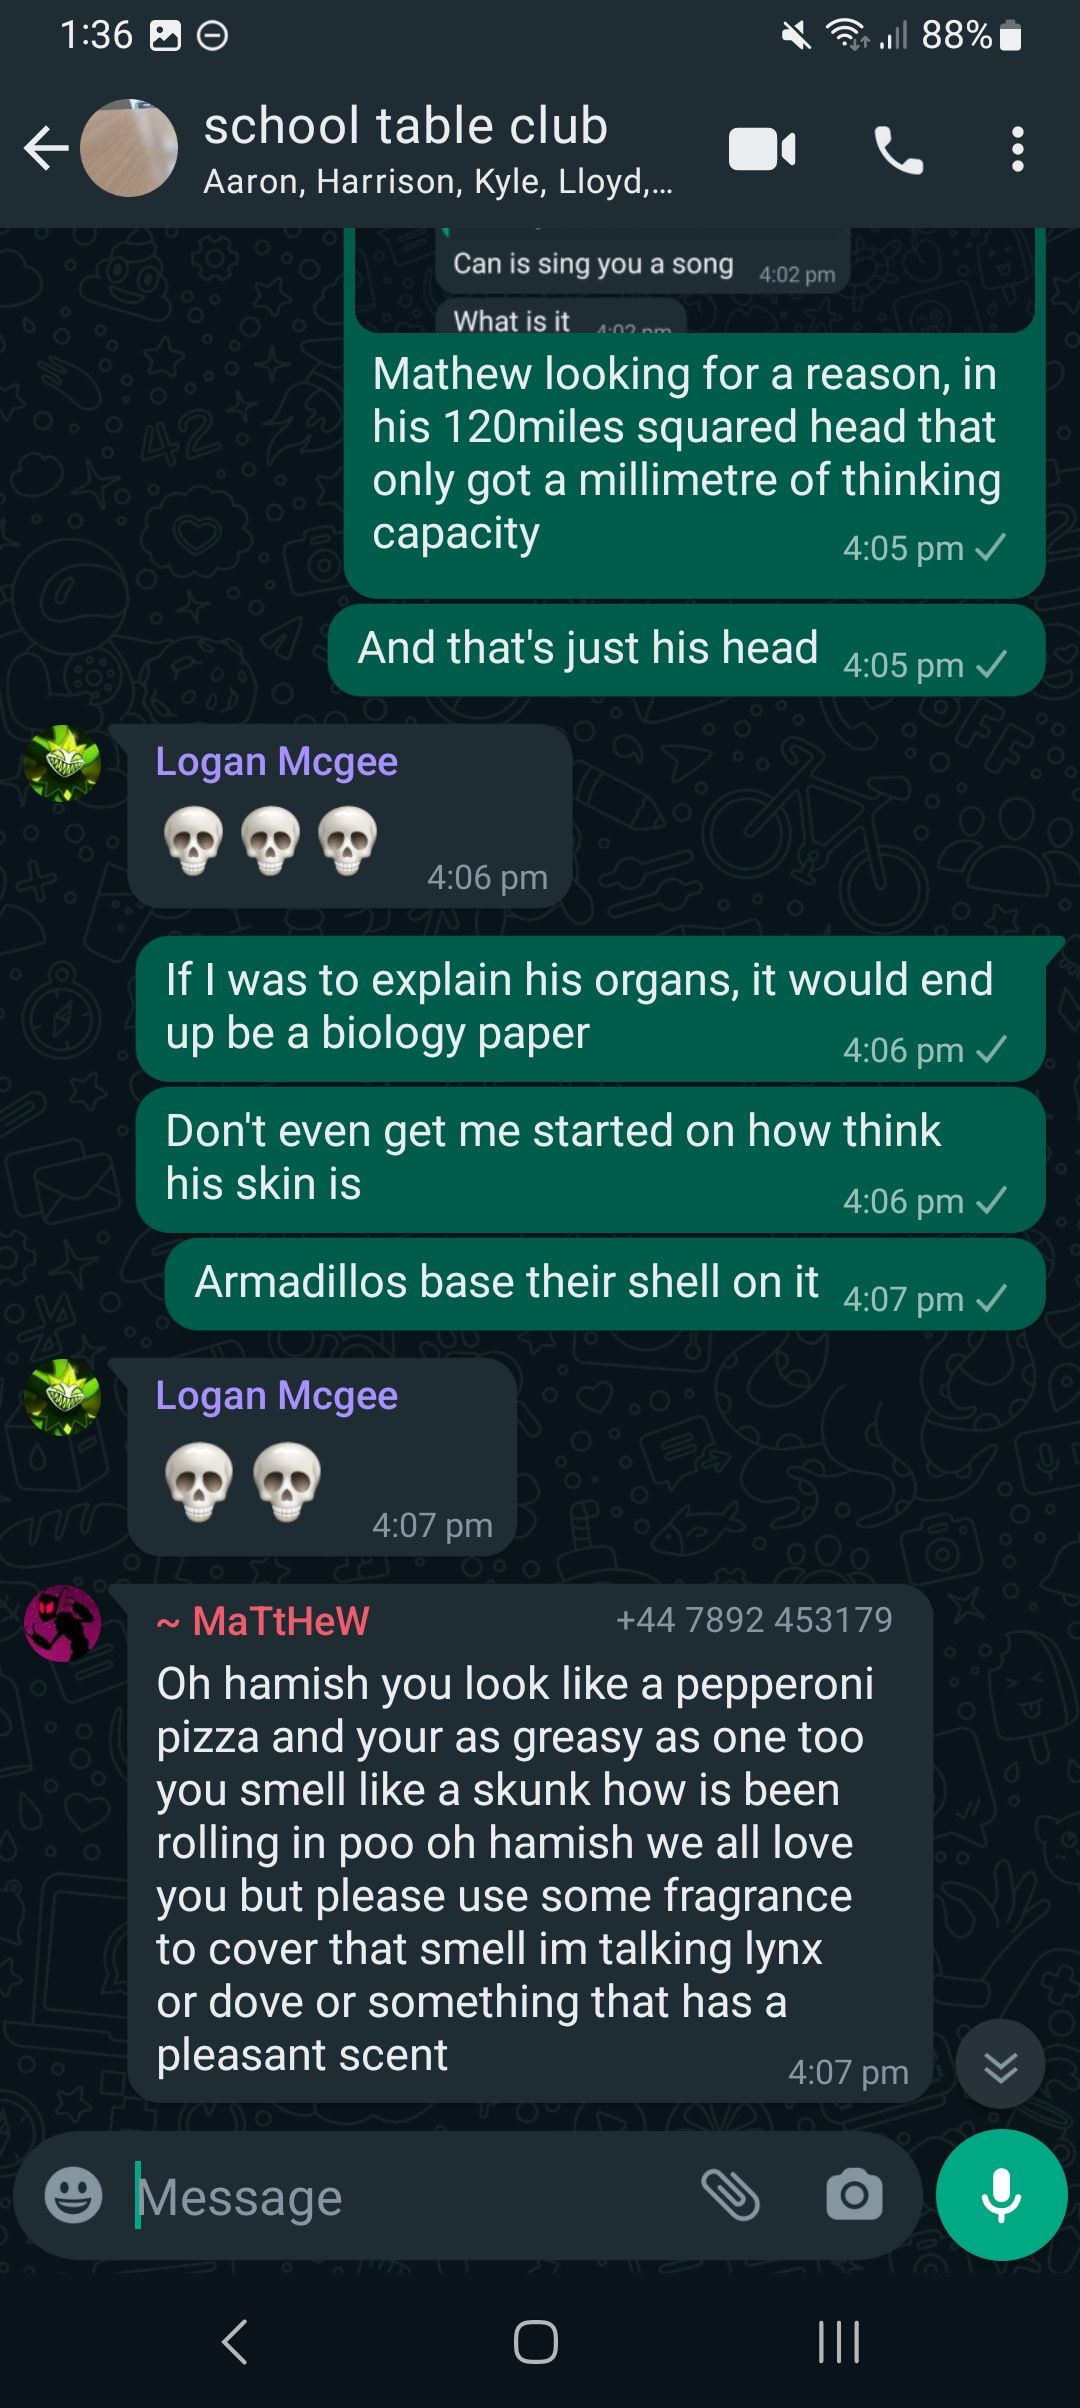Tap the phone number +44 7892 453179

coord(754,1619)
